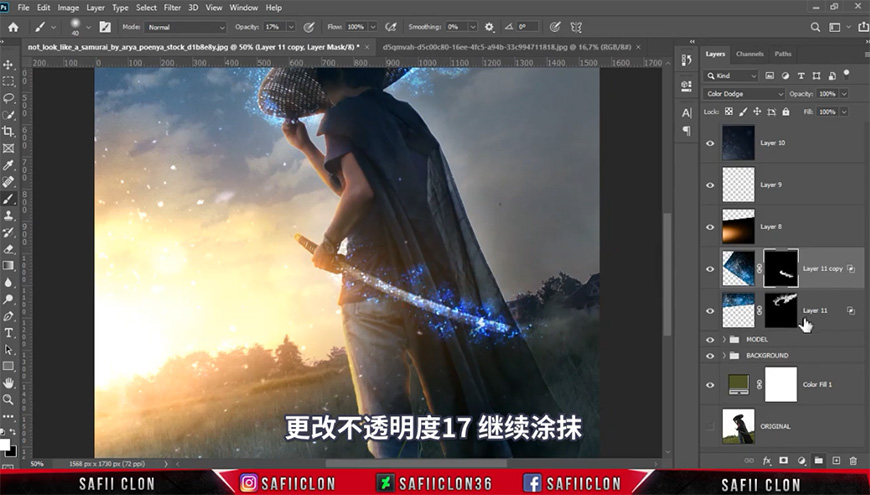This screenshot has width=870, height=495.
Task: Open layer filter Kind dropdown
Action: (731, 75)
